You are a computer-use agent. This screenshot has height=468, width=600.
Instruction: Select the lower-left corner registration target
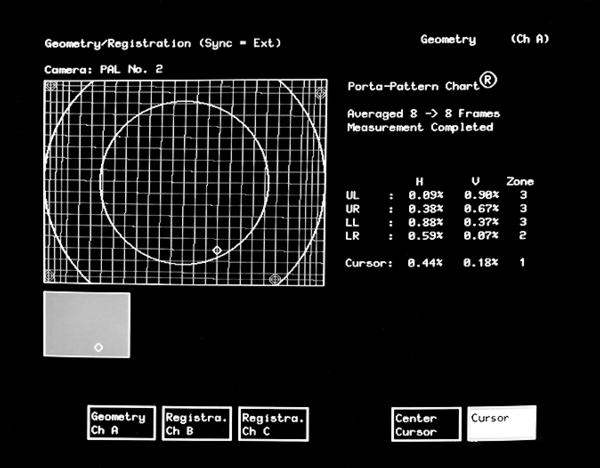pos(49,274)
